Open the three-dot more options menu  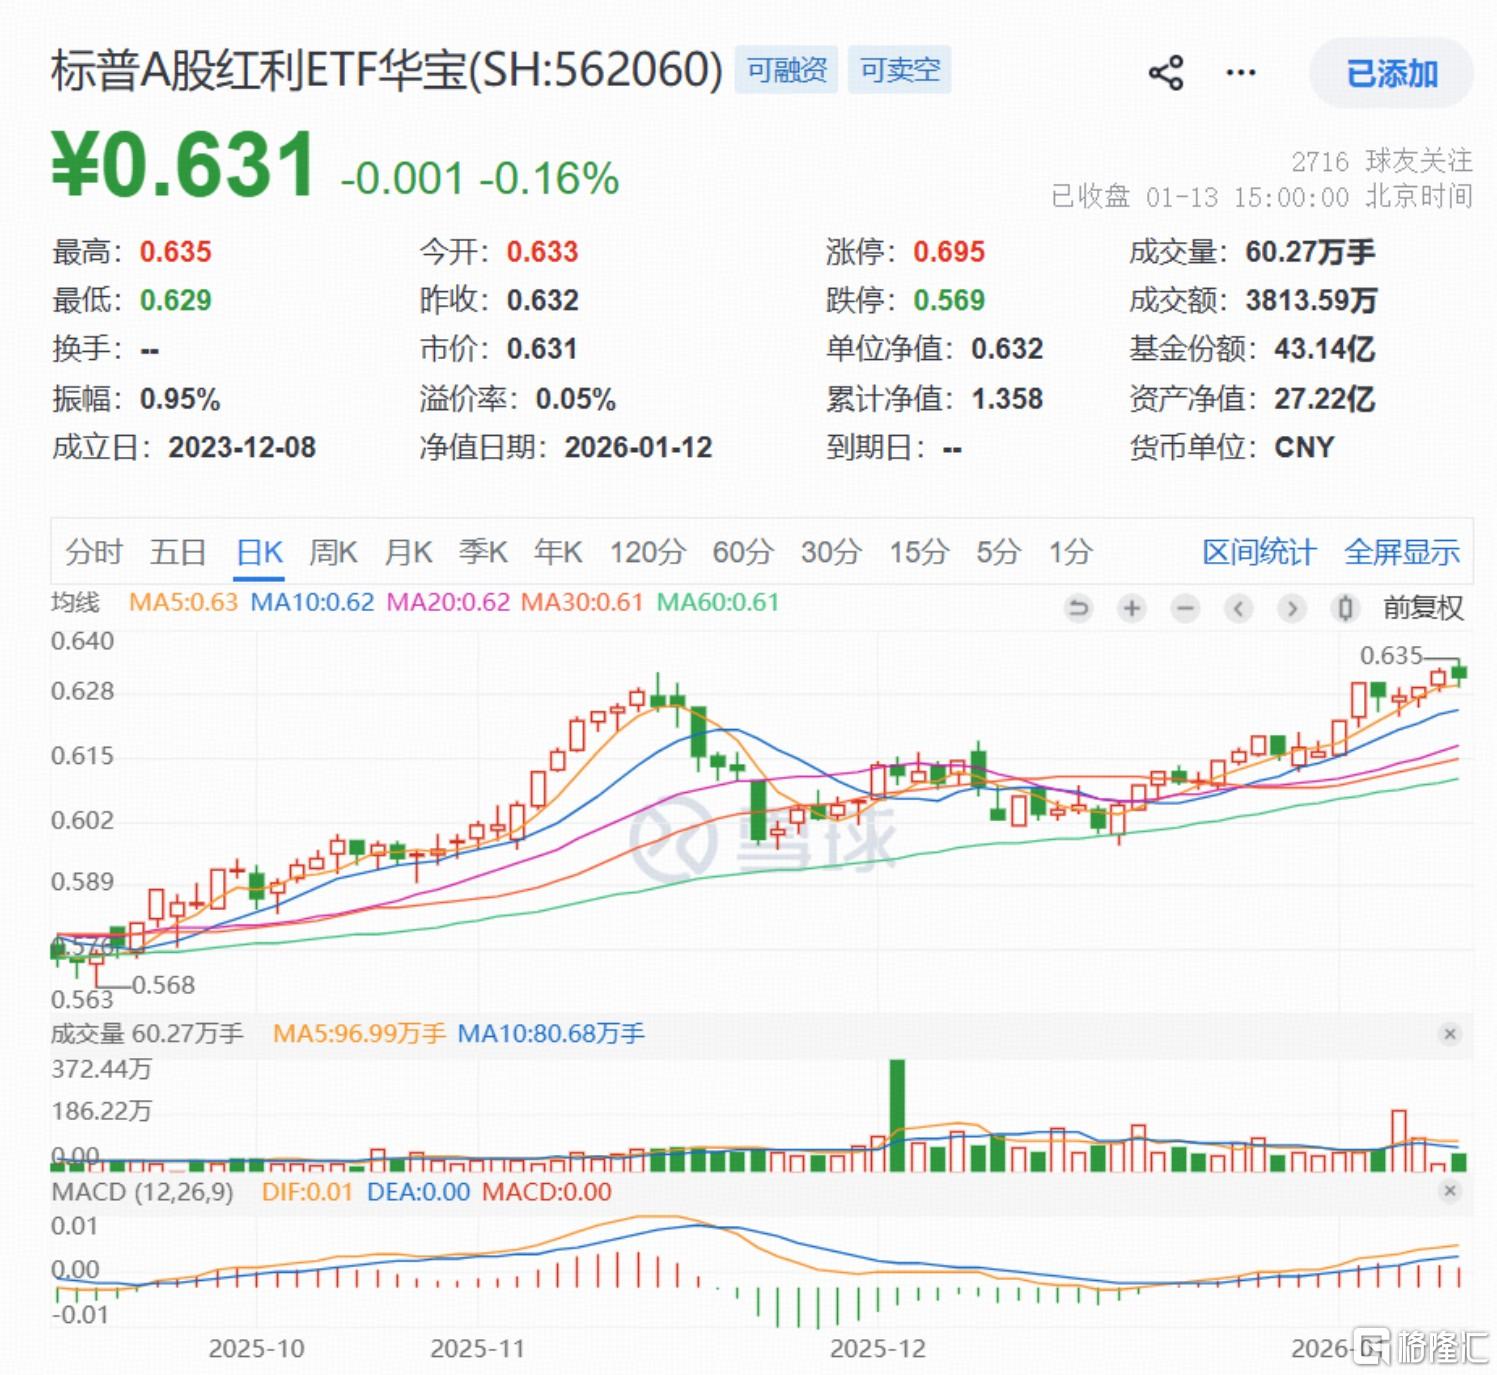[1241, 73]
